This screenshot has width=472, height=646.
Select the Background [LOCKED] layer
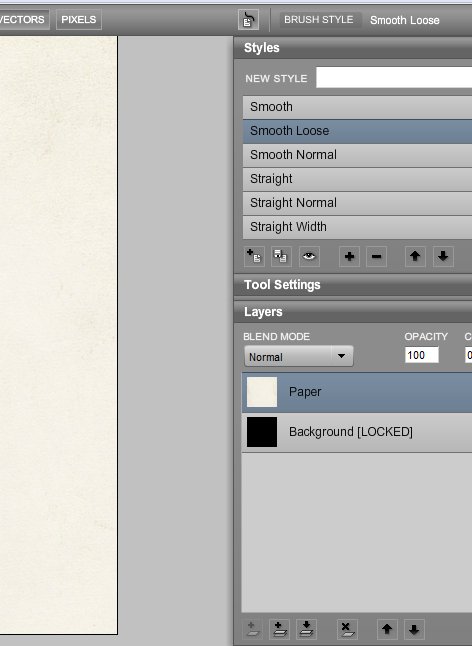(x=357, y=432)
